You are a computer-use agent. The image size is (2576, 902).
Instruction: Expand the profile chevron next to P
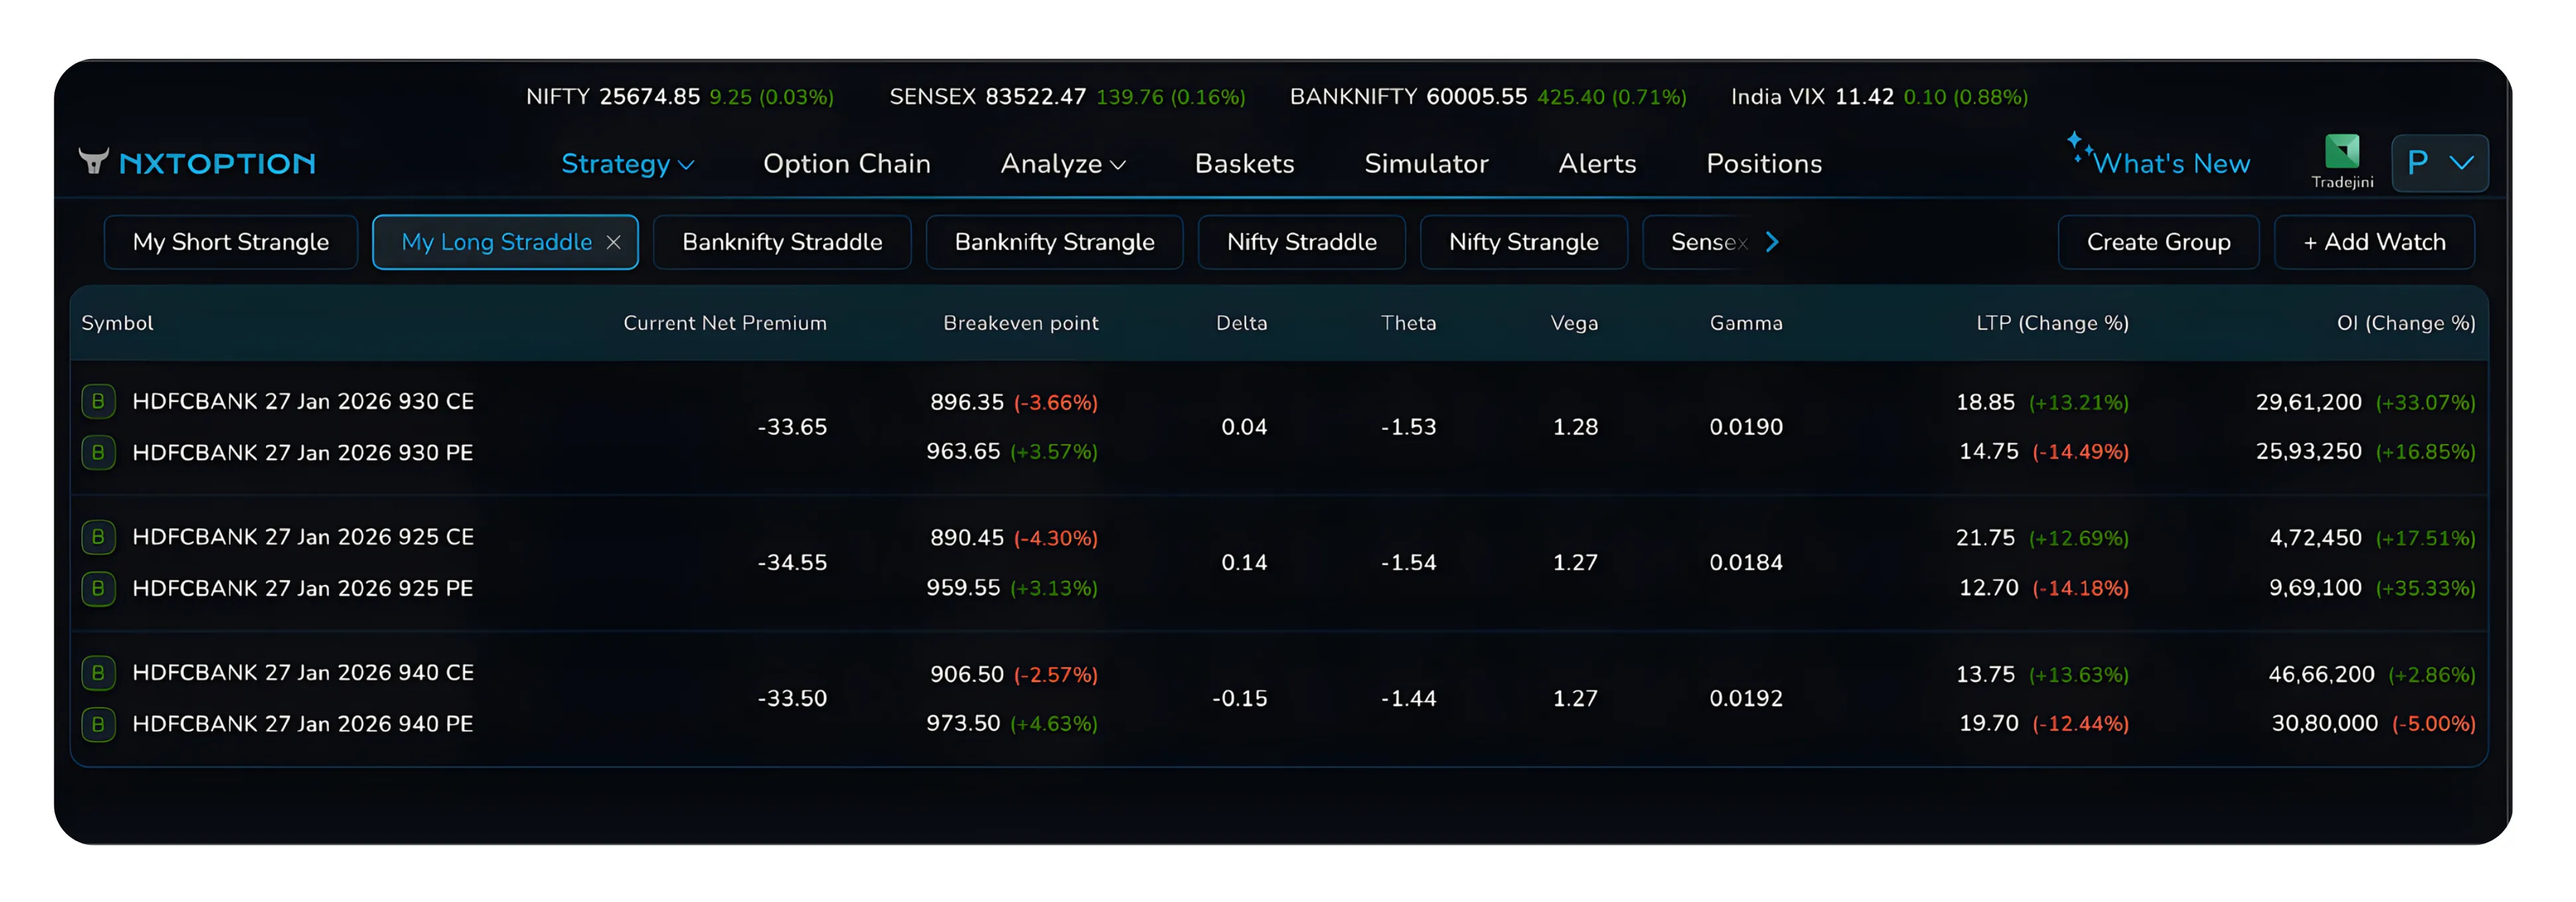point(2462,163)
